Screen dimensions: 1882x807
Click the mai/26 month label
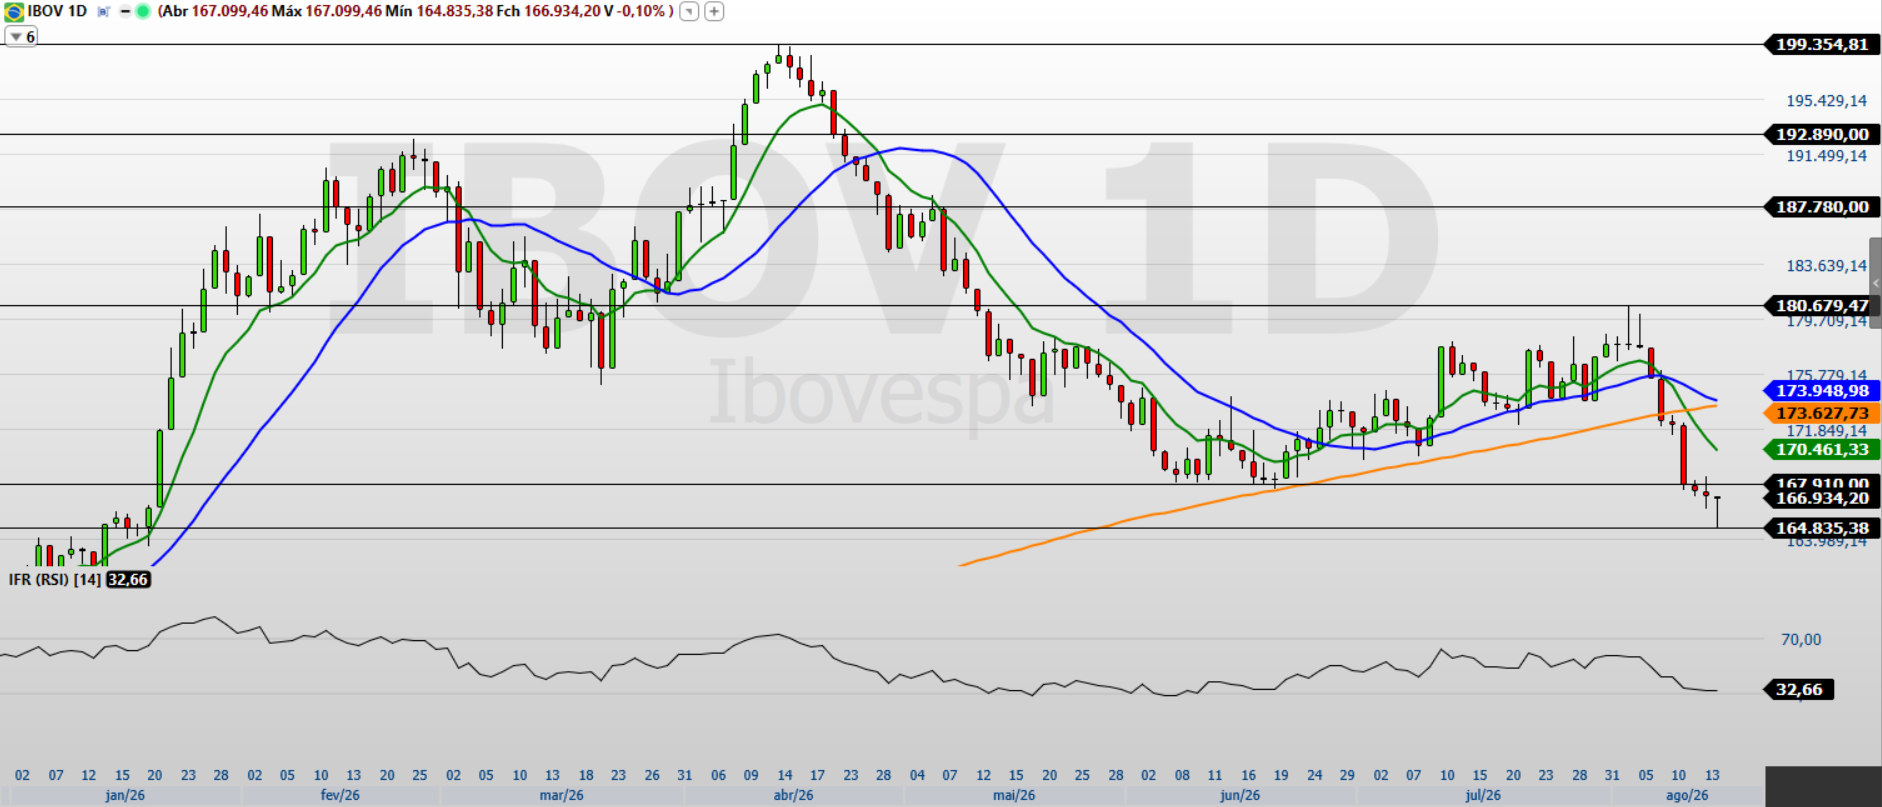click(x=1014, y=796)
